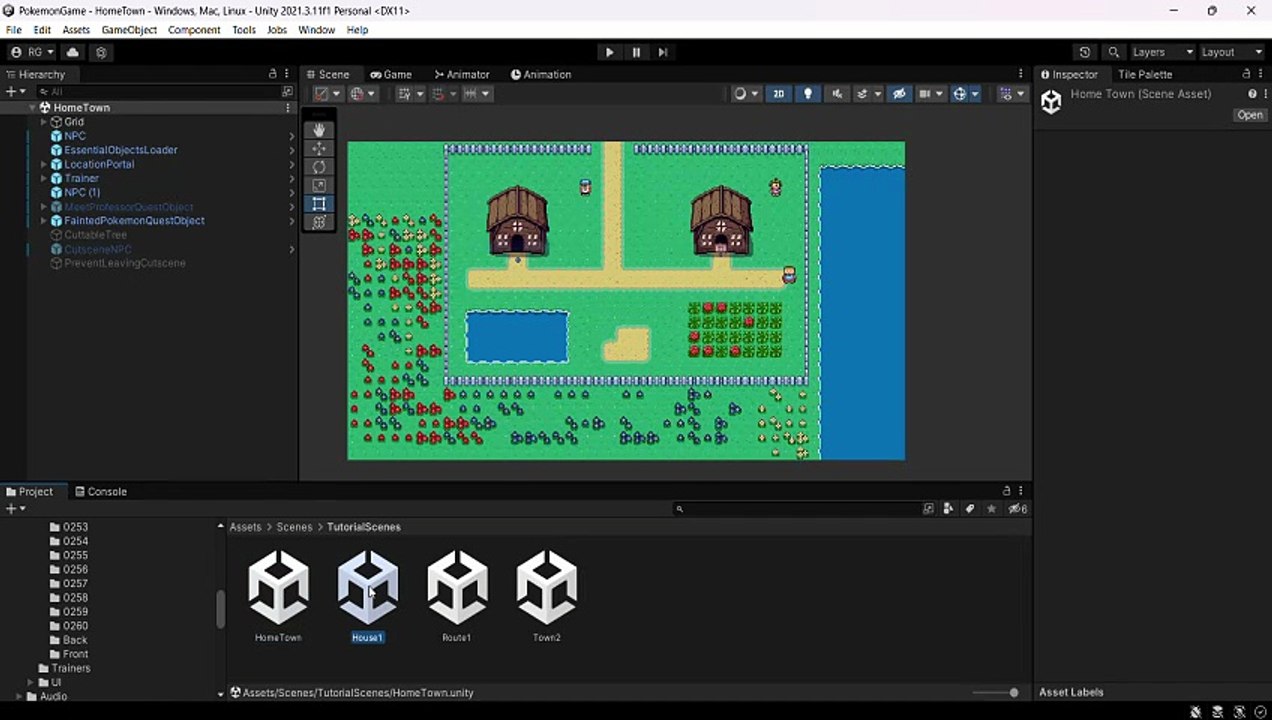Screen dimensions: 1272x720
Task: Expand the Grid object
Action: coord(44,122)
